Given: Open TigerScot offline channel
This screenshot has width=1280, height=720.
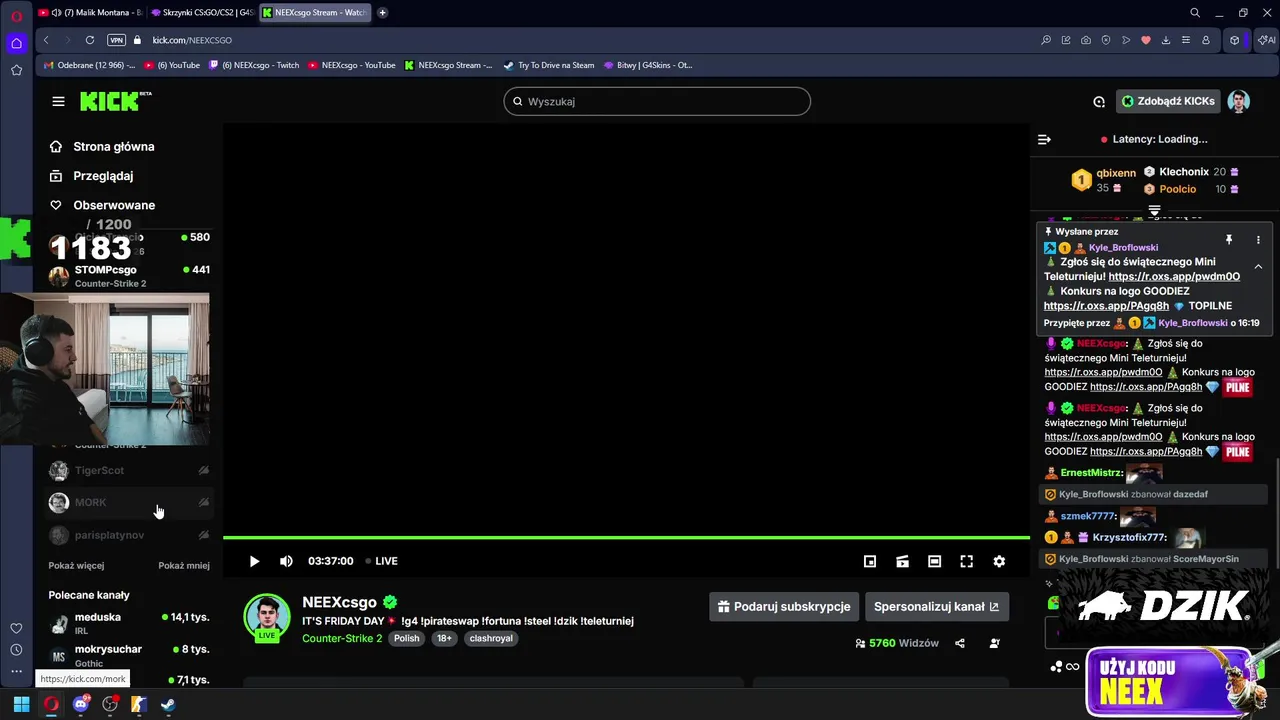Looking at the screenshot, I should 129,471.
